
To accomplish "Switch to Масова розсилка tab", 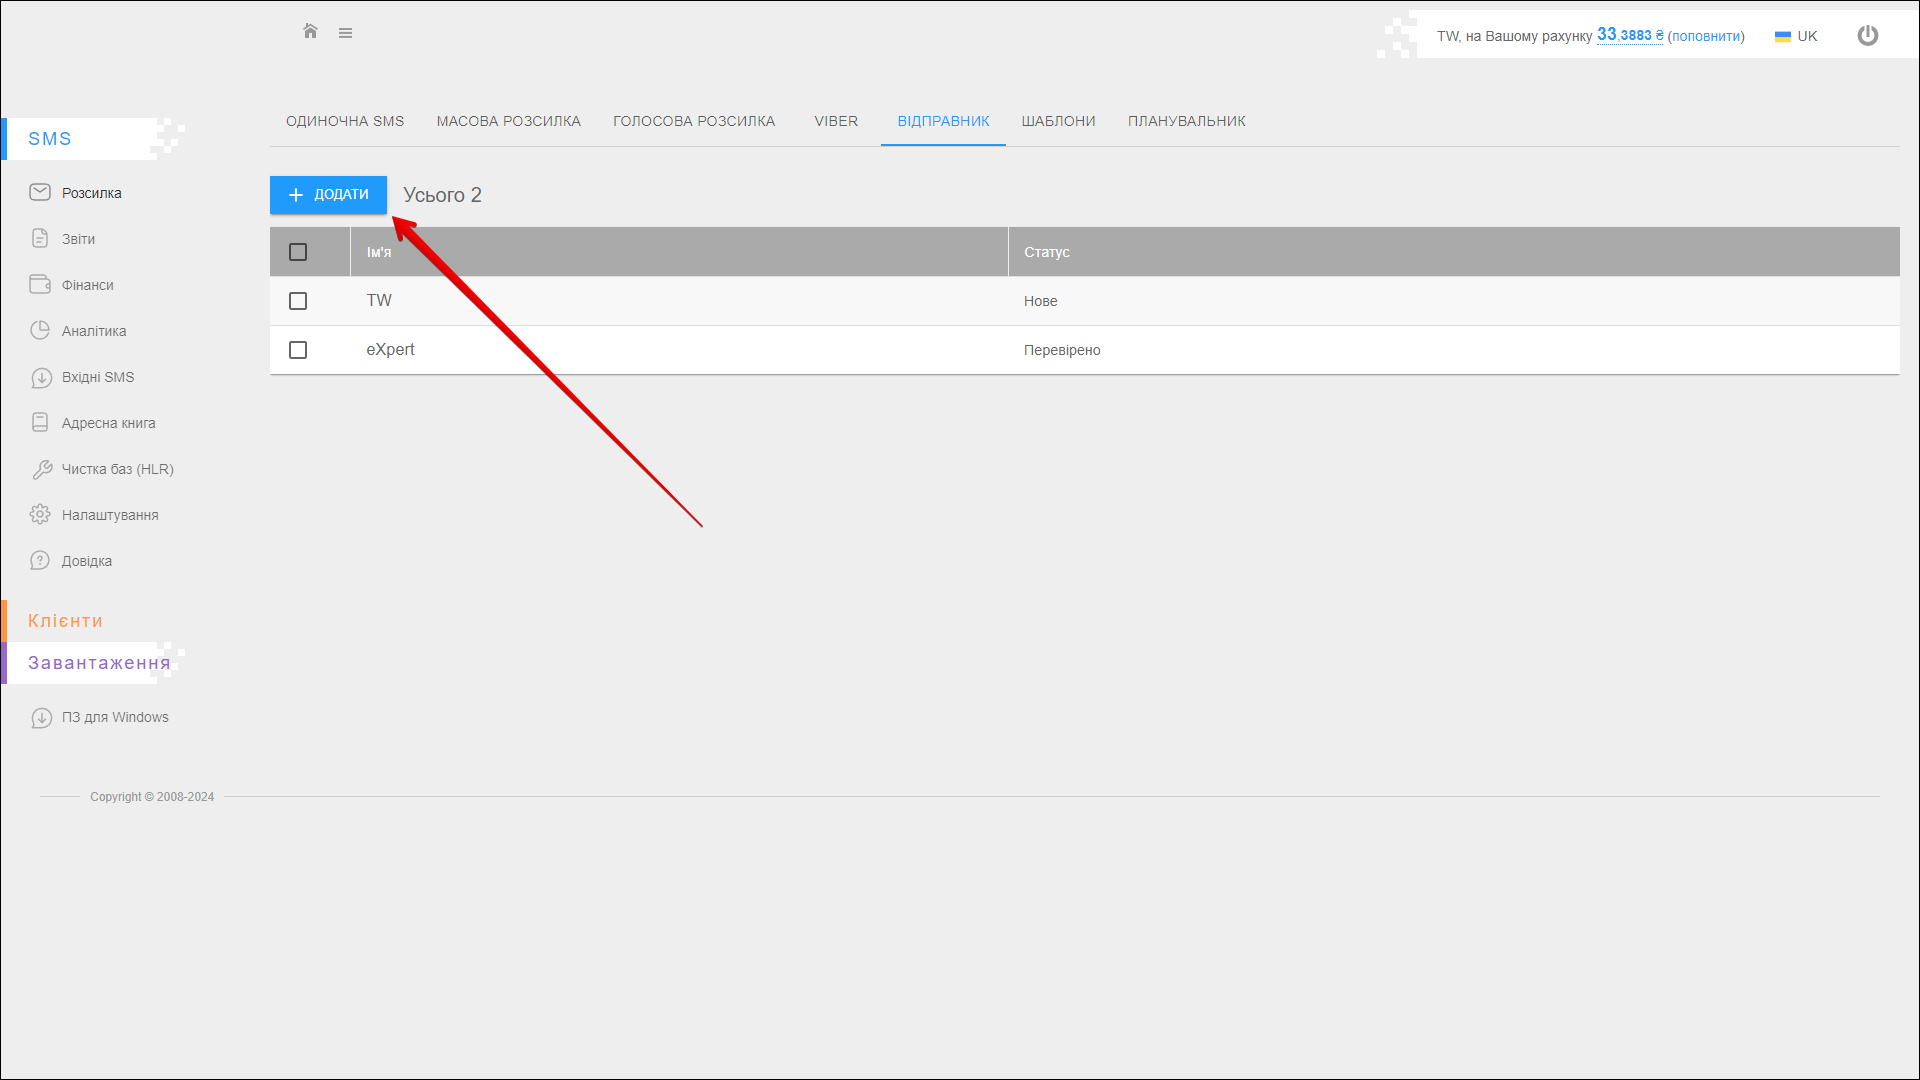I will 508,121.
